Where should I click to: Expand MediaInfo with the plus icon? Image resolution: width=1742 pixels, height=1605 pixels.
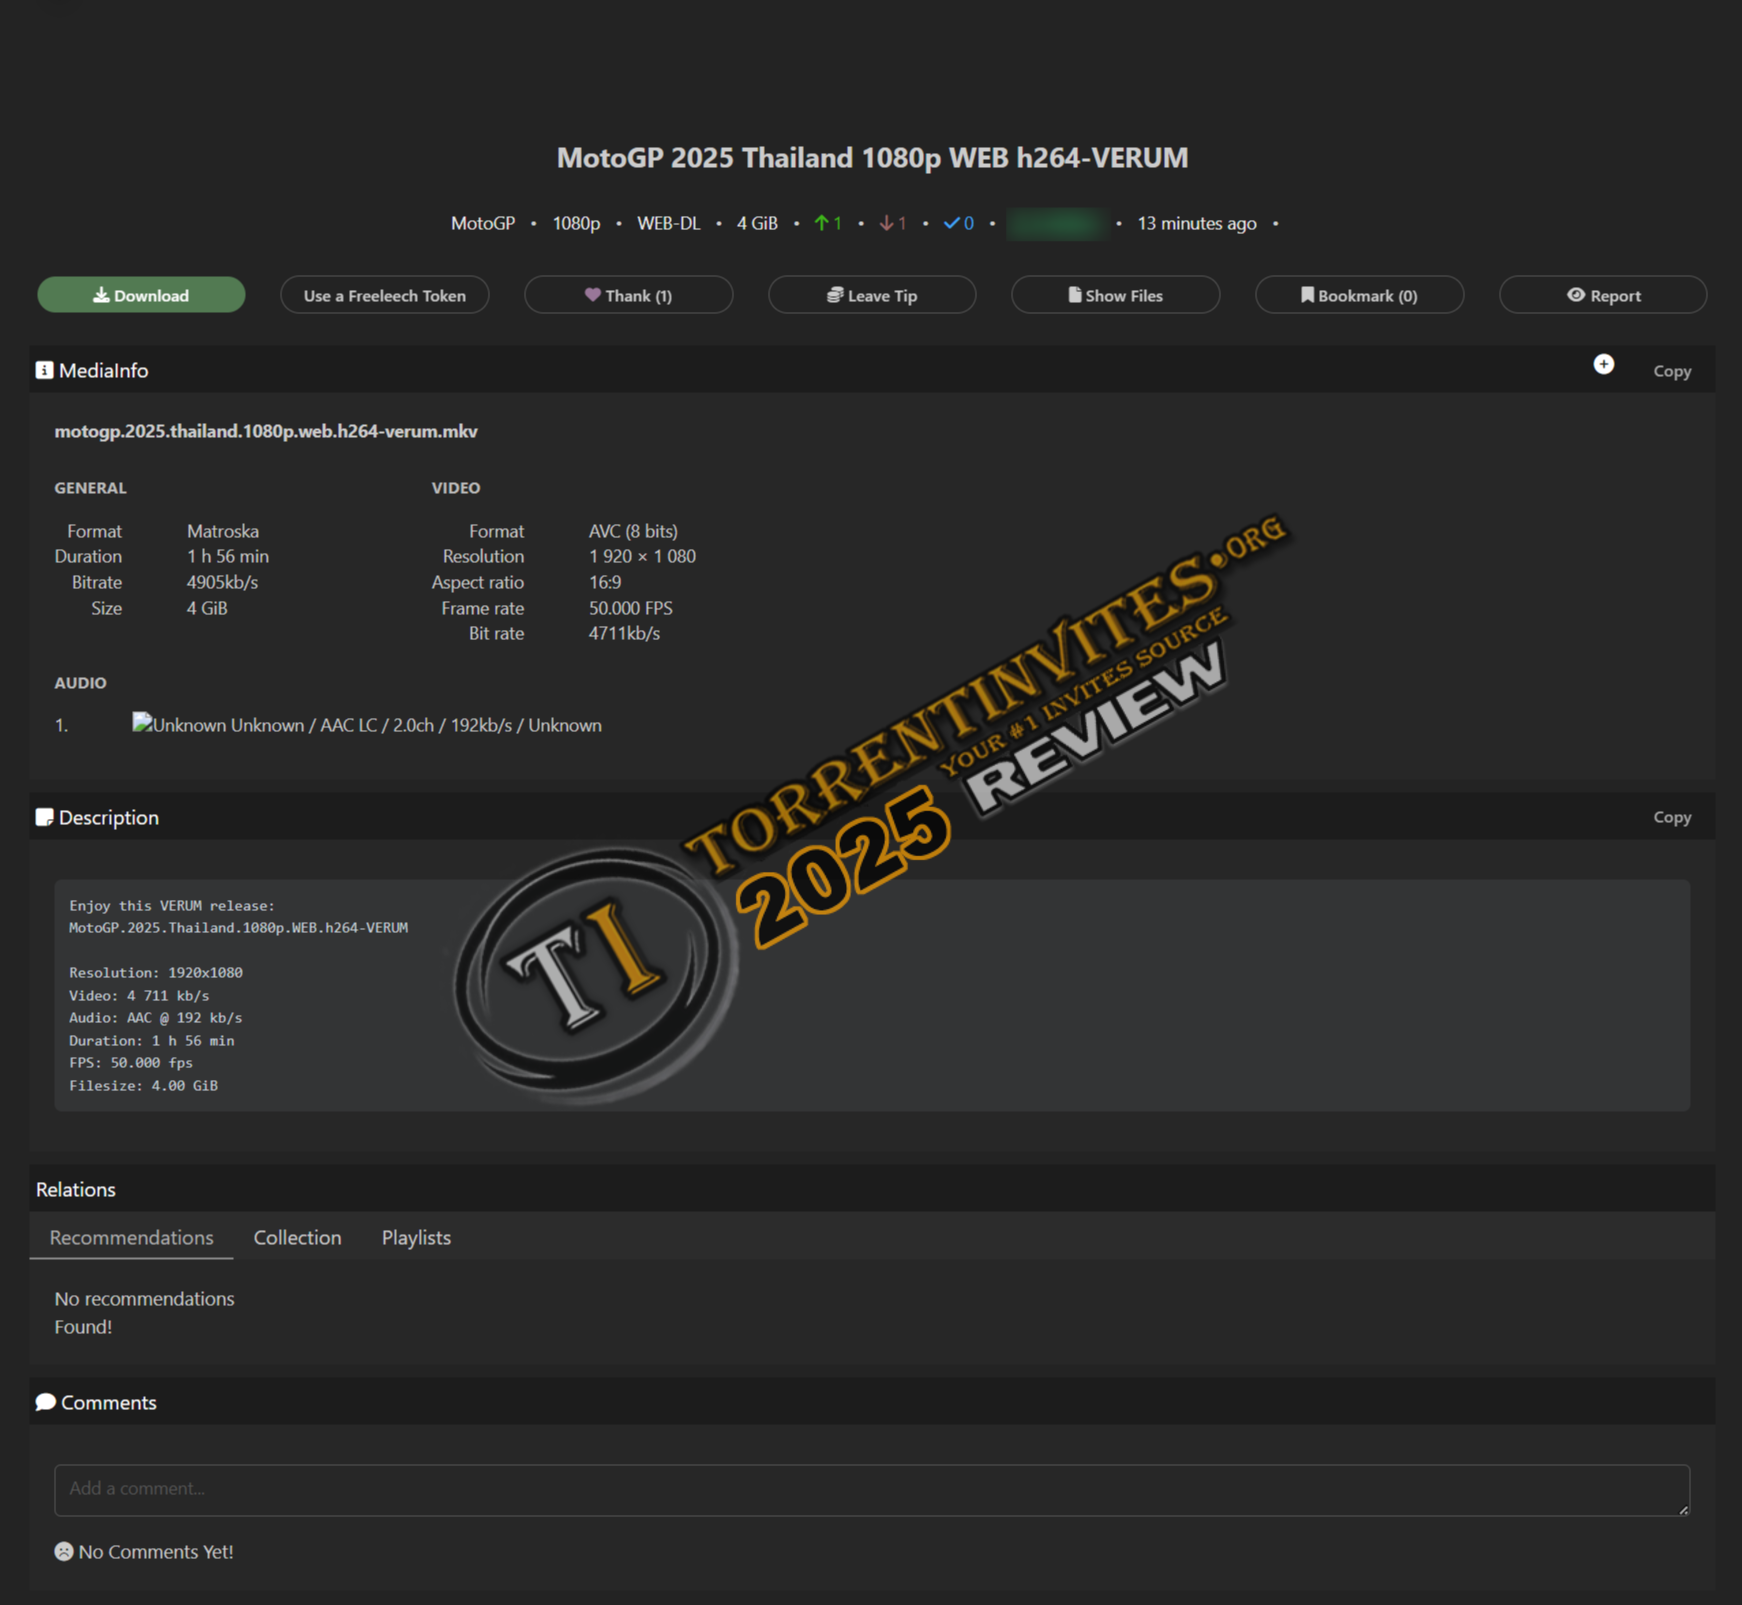[1603, 365]
